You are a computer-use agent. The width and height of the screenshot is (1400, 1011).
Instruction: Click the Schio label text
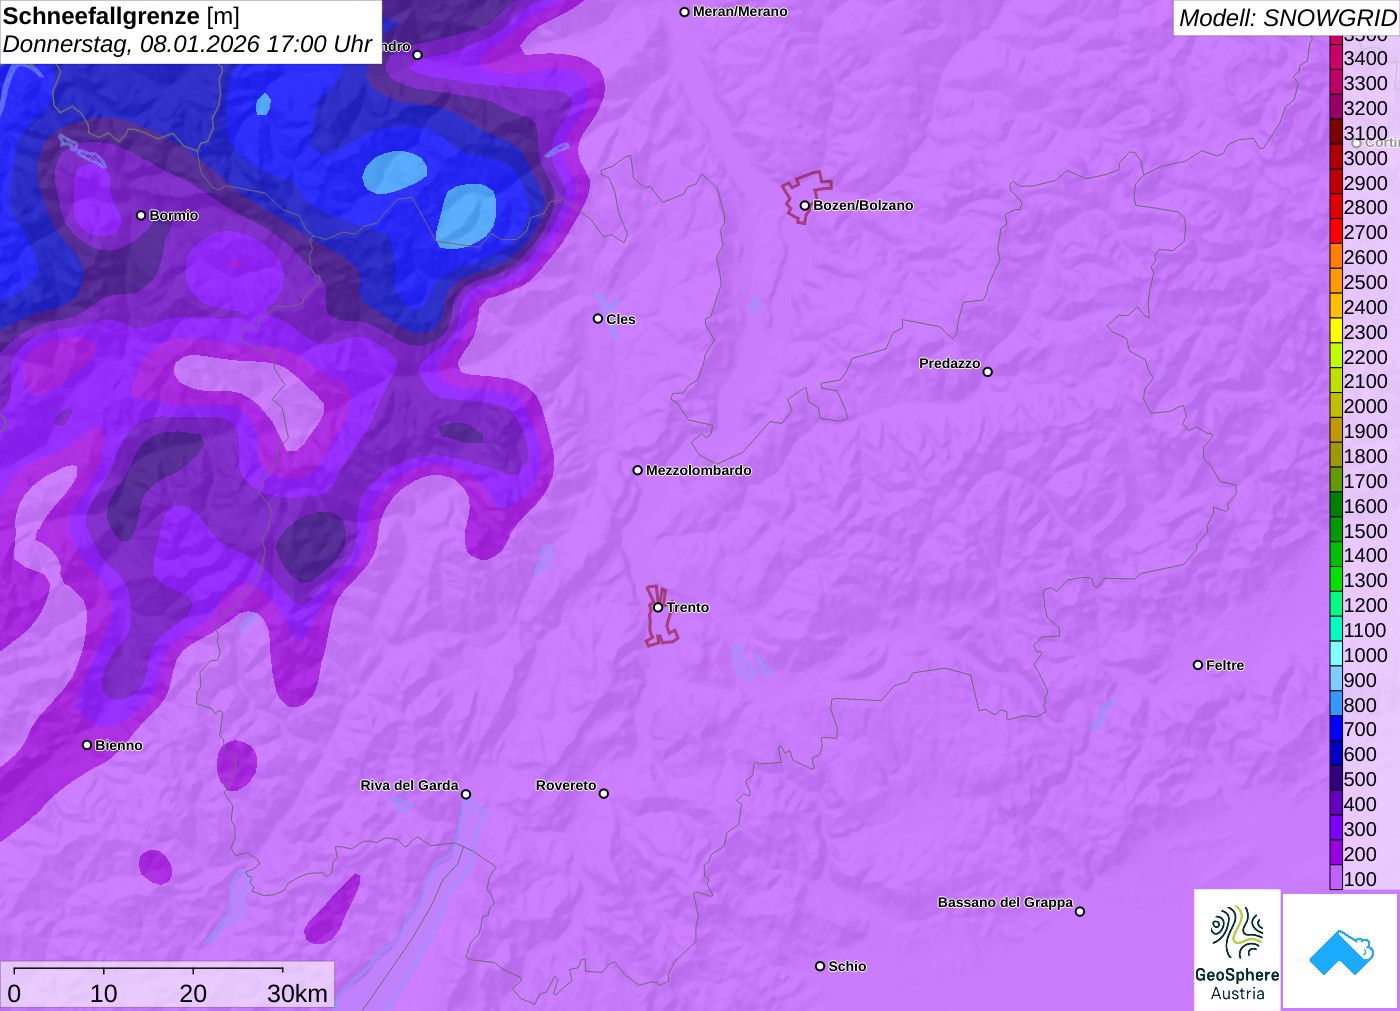coord(847,966)
